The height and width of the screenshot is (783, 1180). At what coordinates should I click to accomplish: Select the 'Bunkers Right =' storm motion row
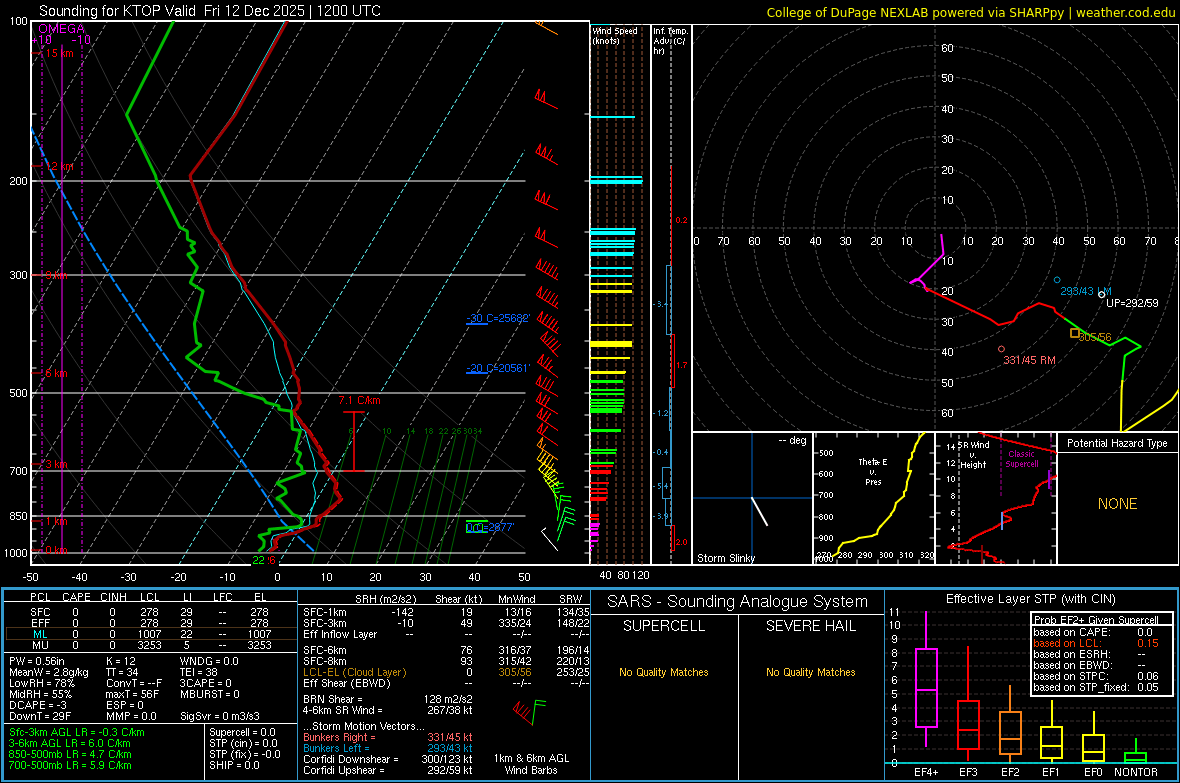pos(388,737)
